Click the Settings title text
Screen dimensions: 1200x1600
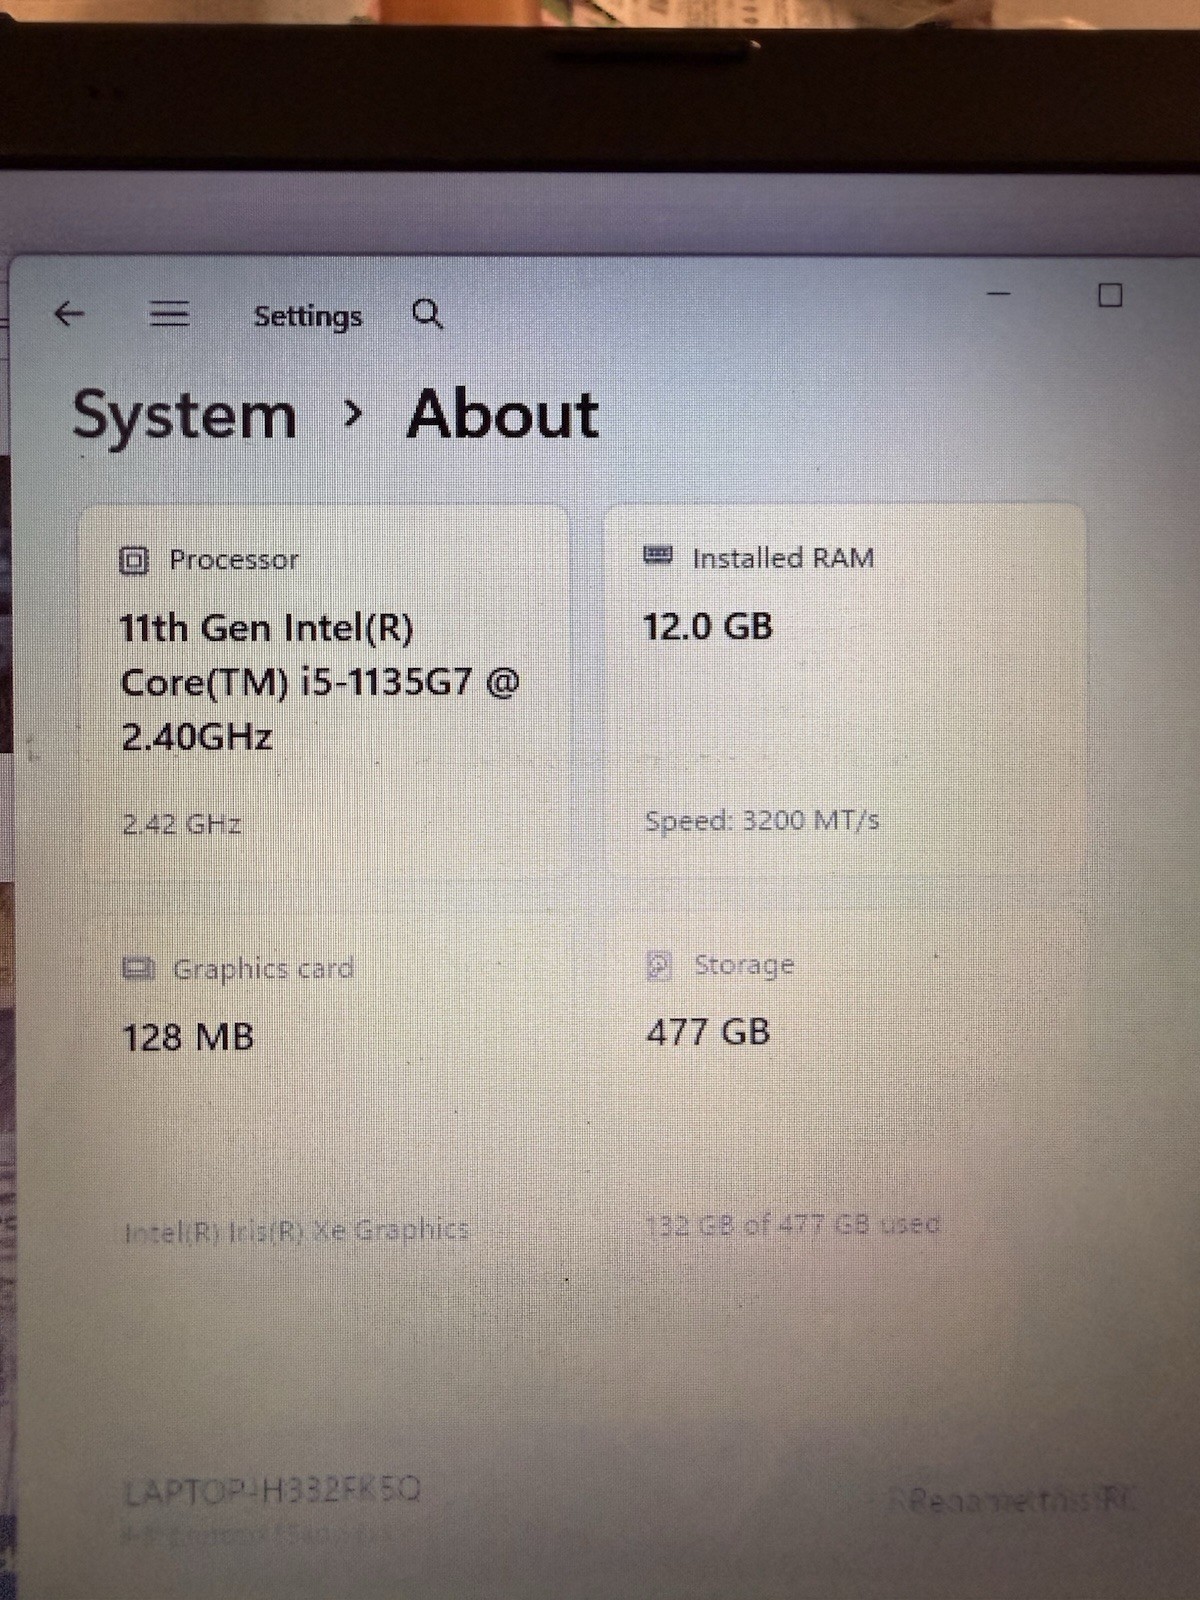coord(308,316)
